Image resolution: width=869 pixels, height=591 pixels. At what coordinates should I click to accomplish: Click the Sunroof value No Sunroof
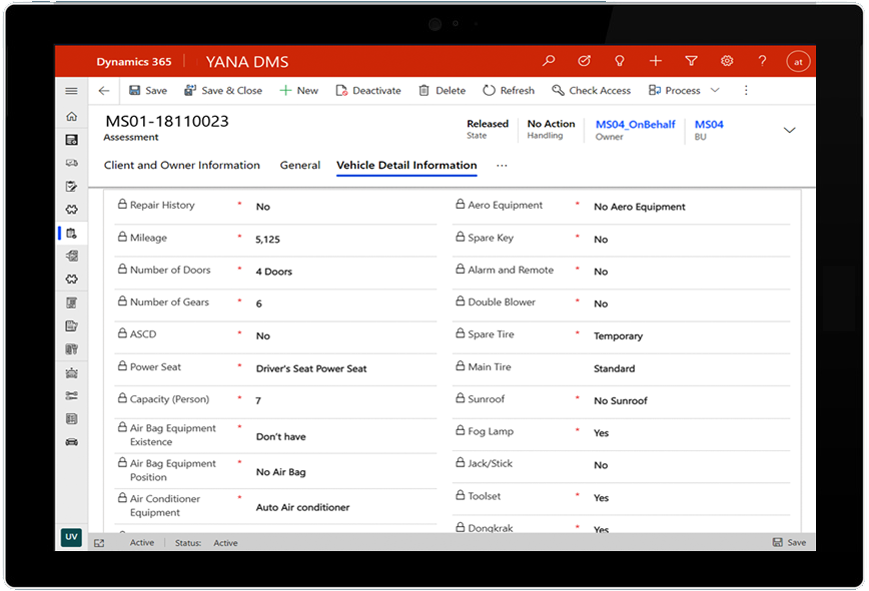[x=620, y=401]
